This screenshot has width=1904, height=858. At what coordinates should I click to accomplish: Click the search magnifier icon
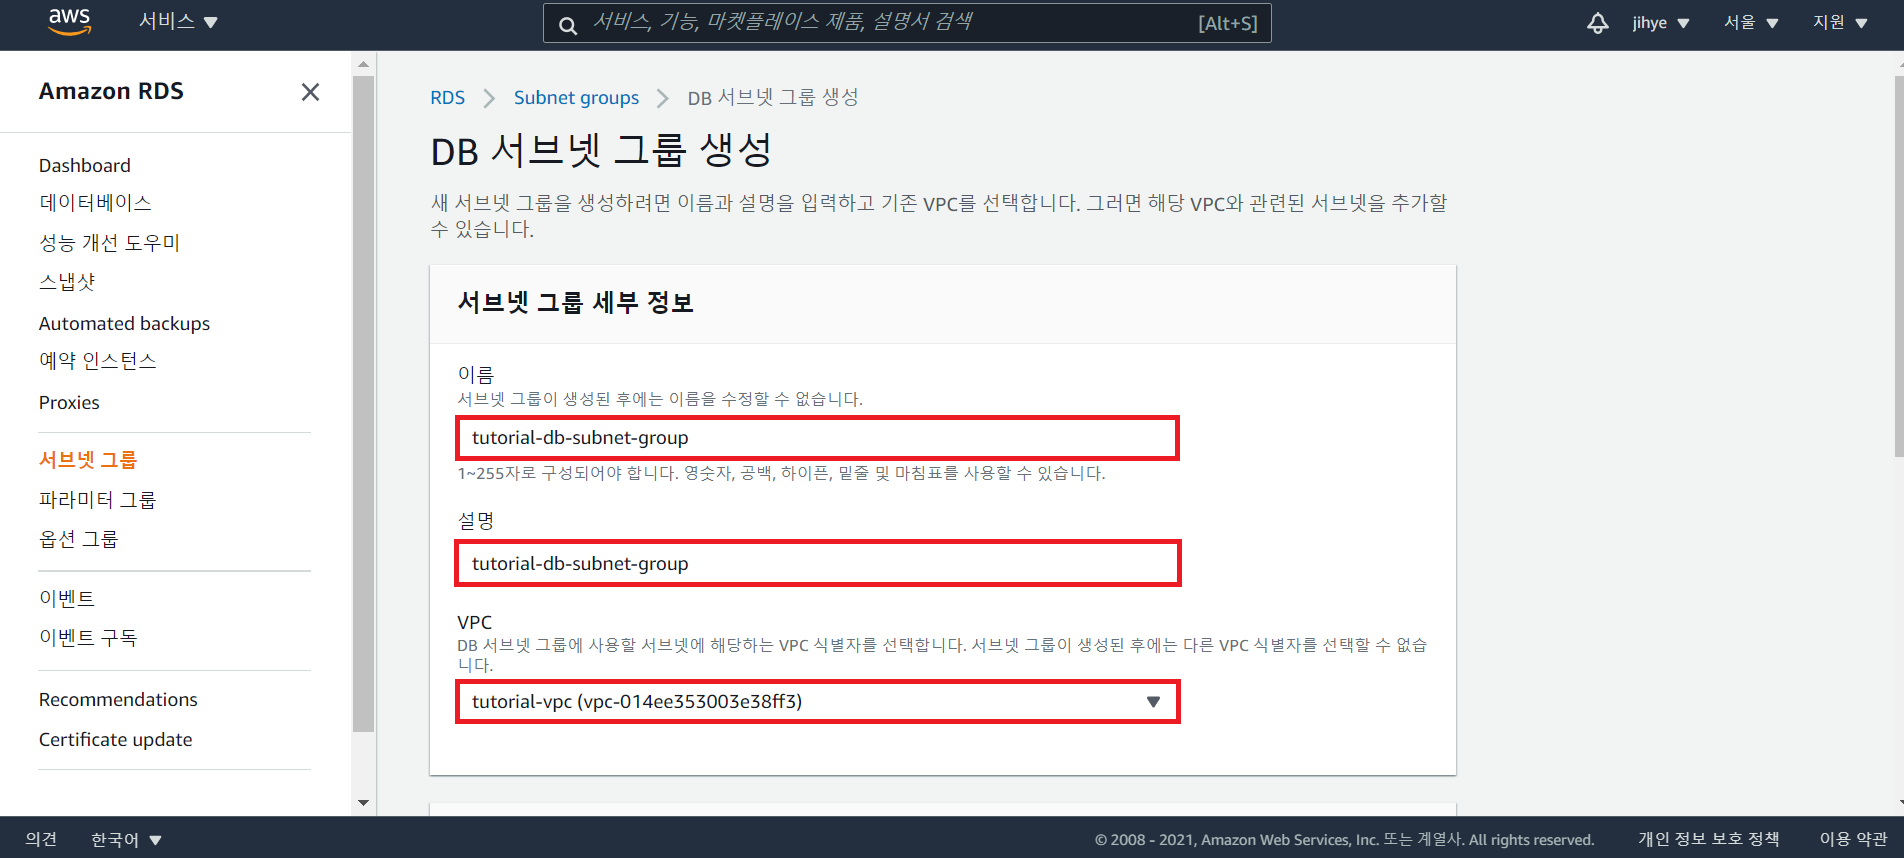567,25
